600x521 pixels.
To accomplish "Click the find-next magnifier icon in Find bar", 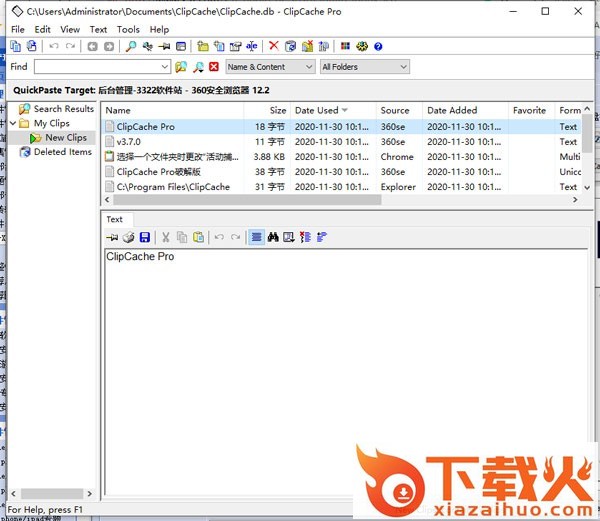I will click(x=198, y=67).
